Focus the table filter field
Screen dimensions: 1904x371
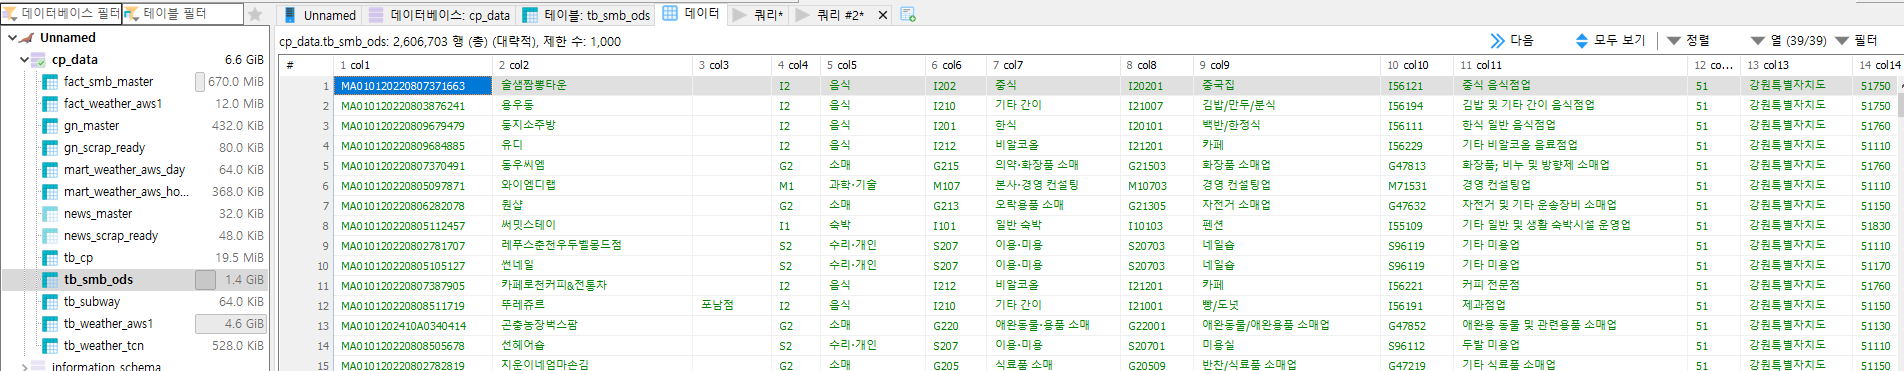point(182,14)
